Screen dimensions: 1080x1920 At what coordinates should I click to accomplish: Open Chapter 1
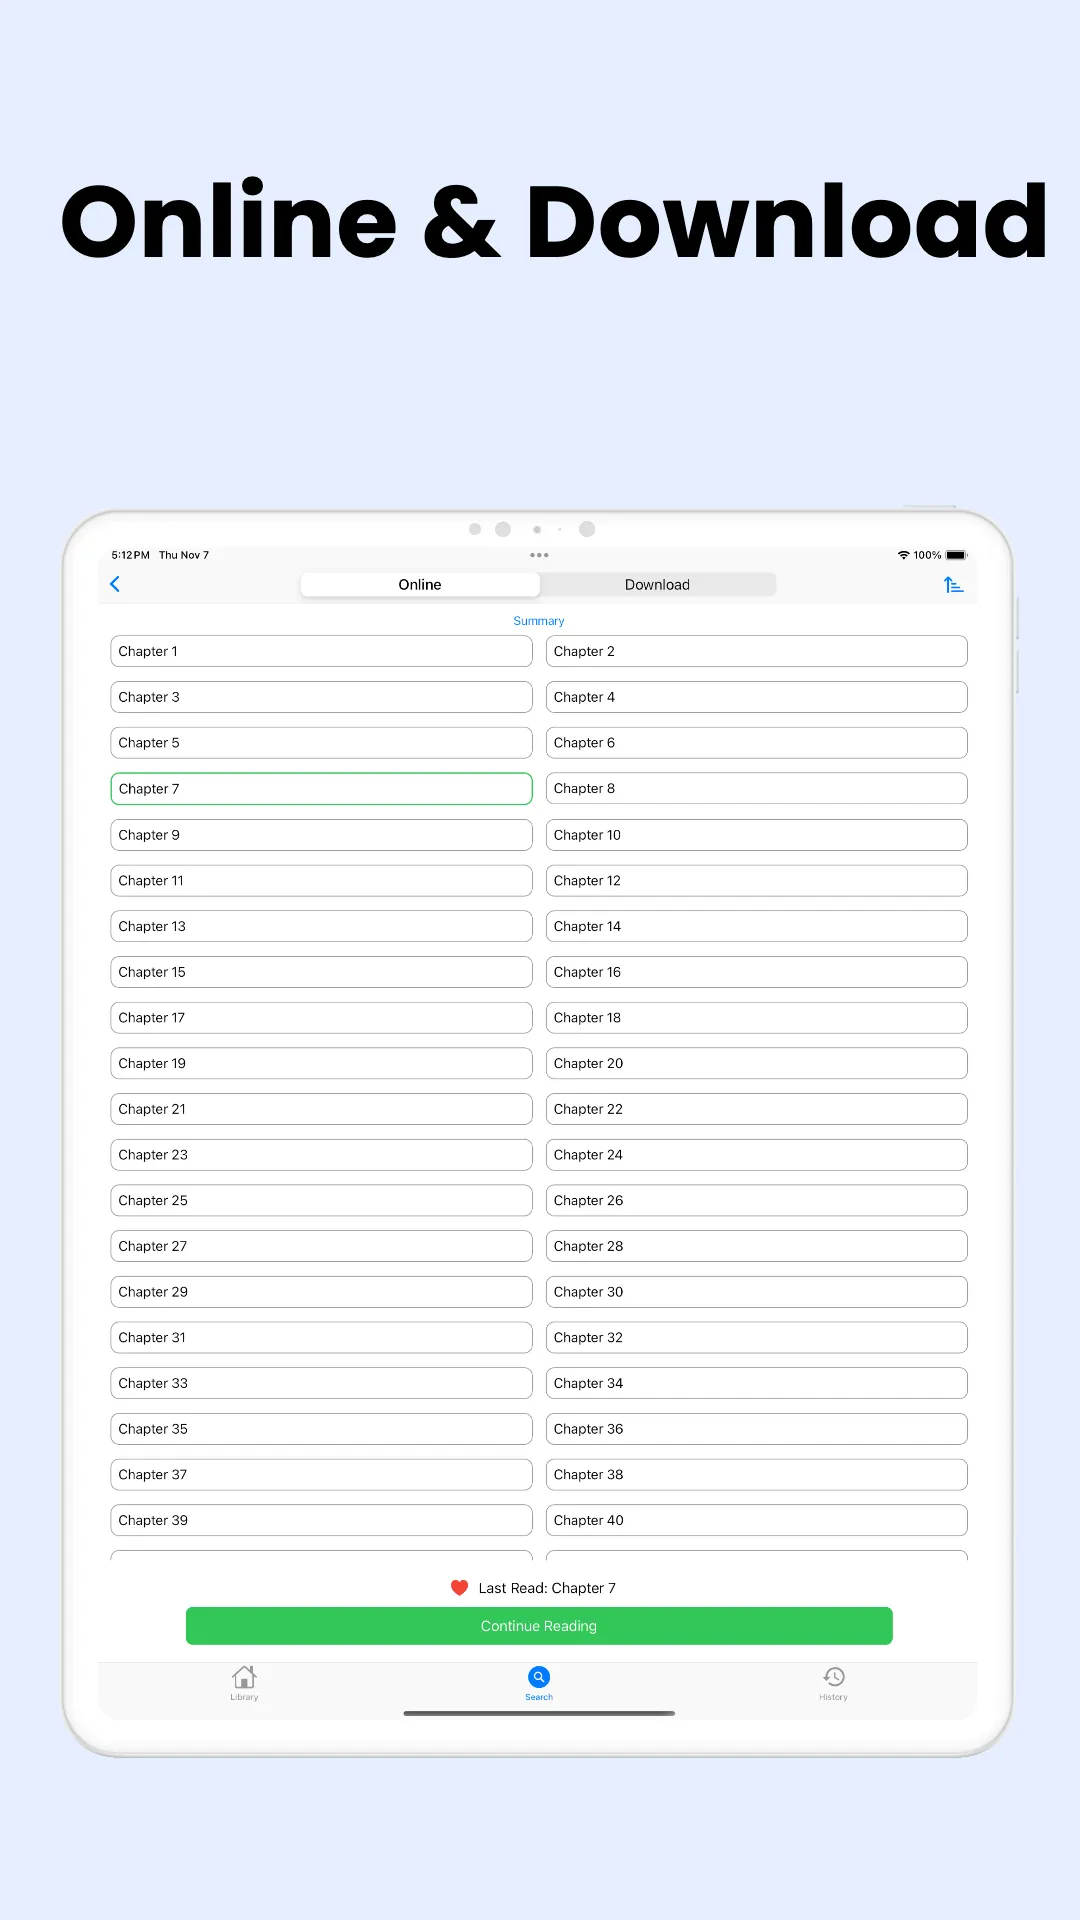pos(321,651)
